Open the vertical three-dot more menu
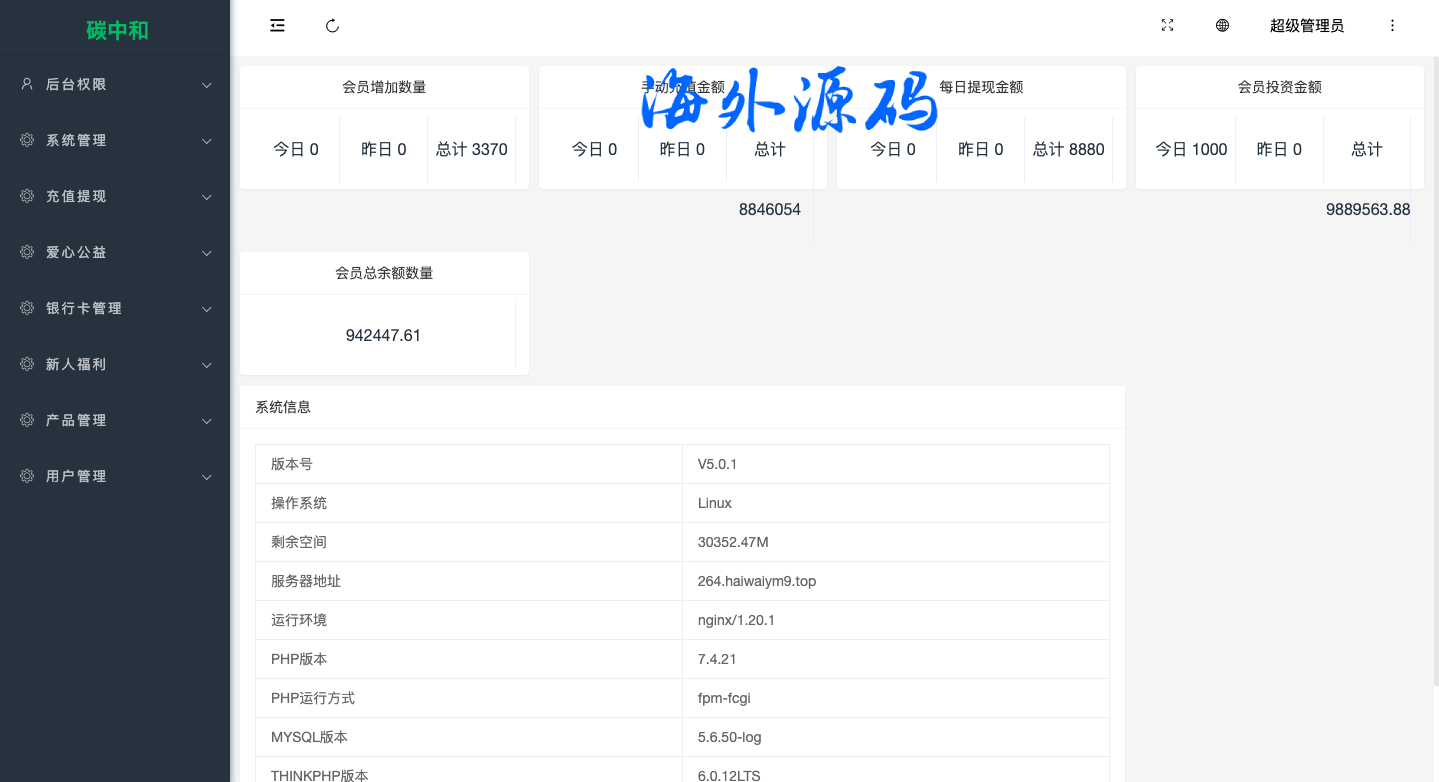This screenshot has height=782, width=1439. [x=1392, y=26]
